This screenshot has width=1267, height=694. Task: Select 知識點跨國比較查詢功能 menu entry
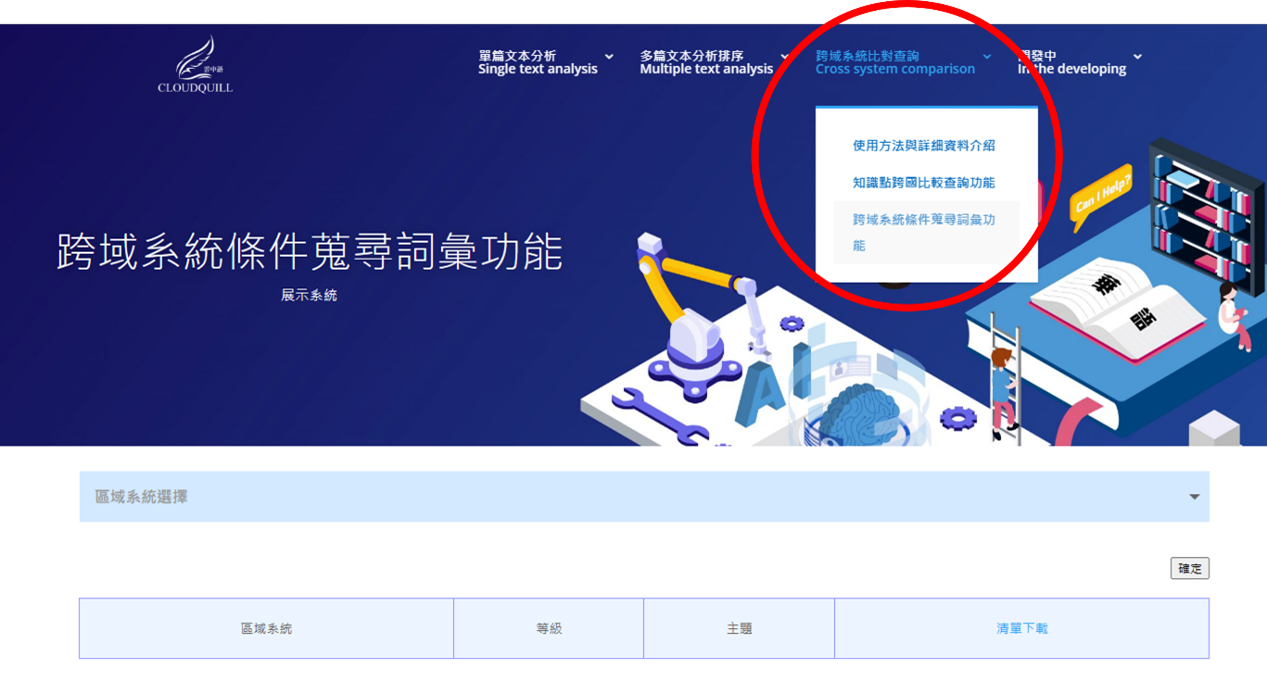click(x=924, y=182)
